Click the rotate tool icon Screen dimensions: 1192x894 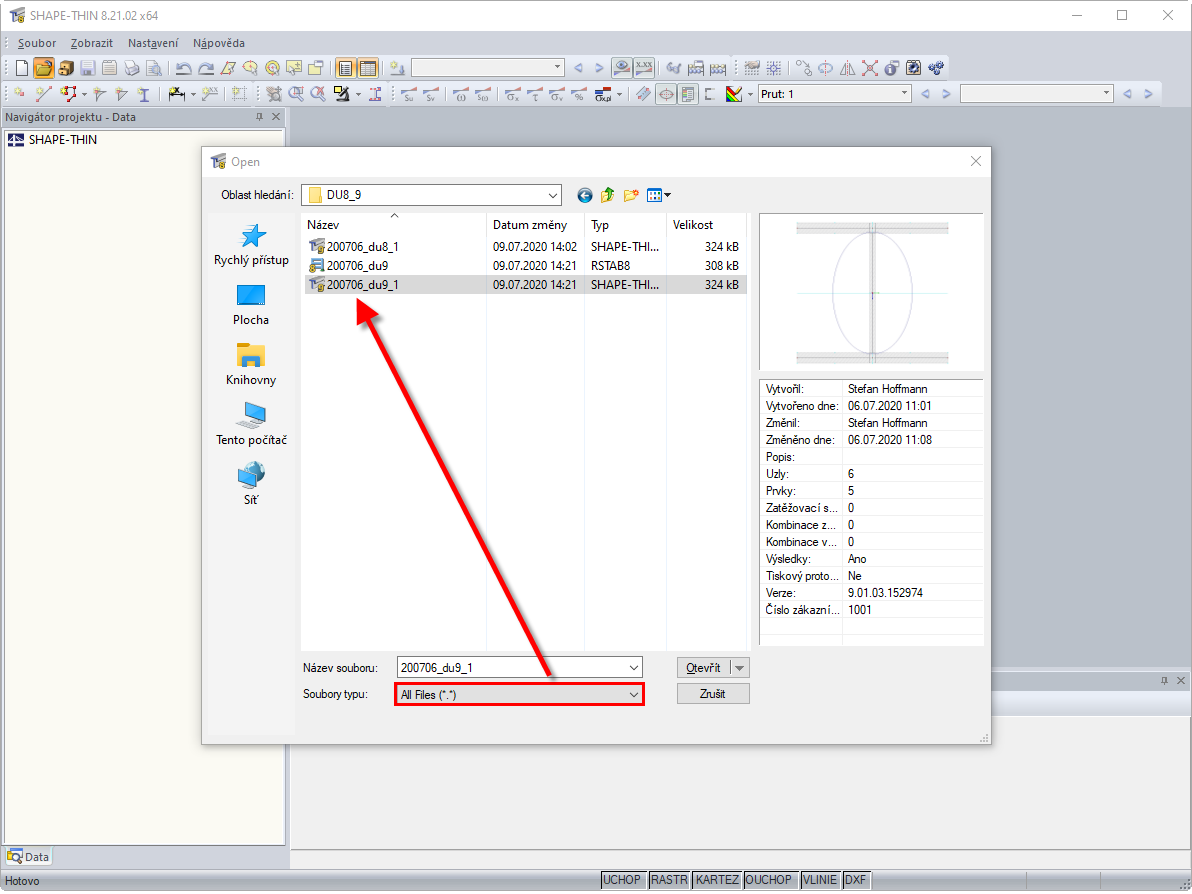coord(826,68)
